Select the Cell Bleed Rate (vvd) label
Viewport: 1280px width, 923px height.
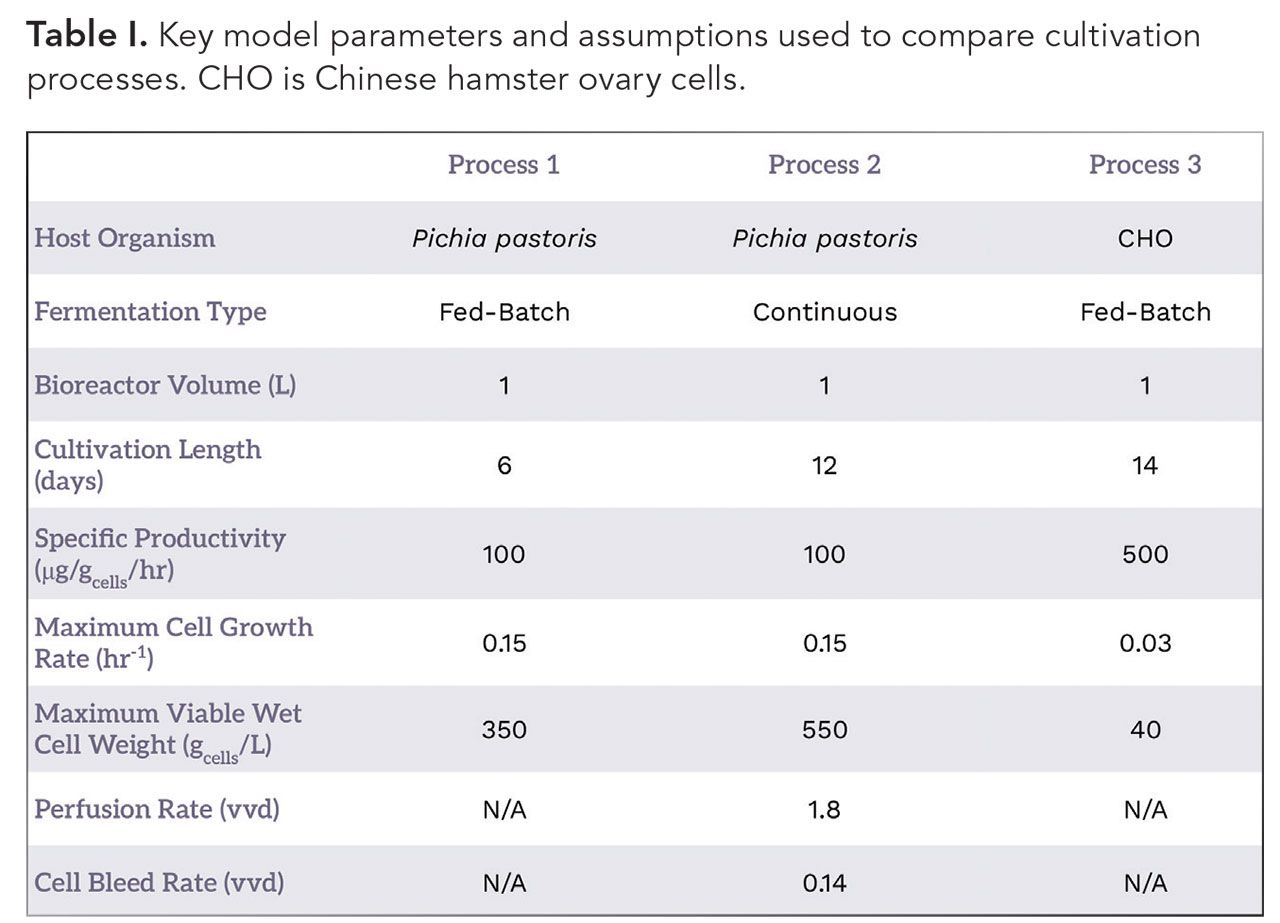(x=159, y=882)
